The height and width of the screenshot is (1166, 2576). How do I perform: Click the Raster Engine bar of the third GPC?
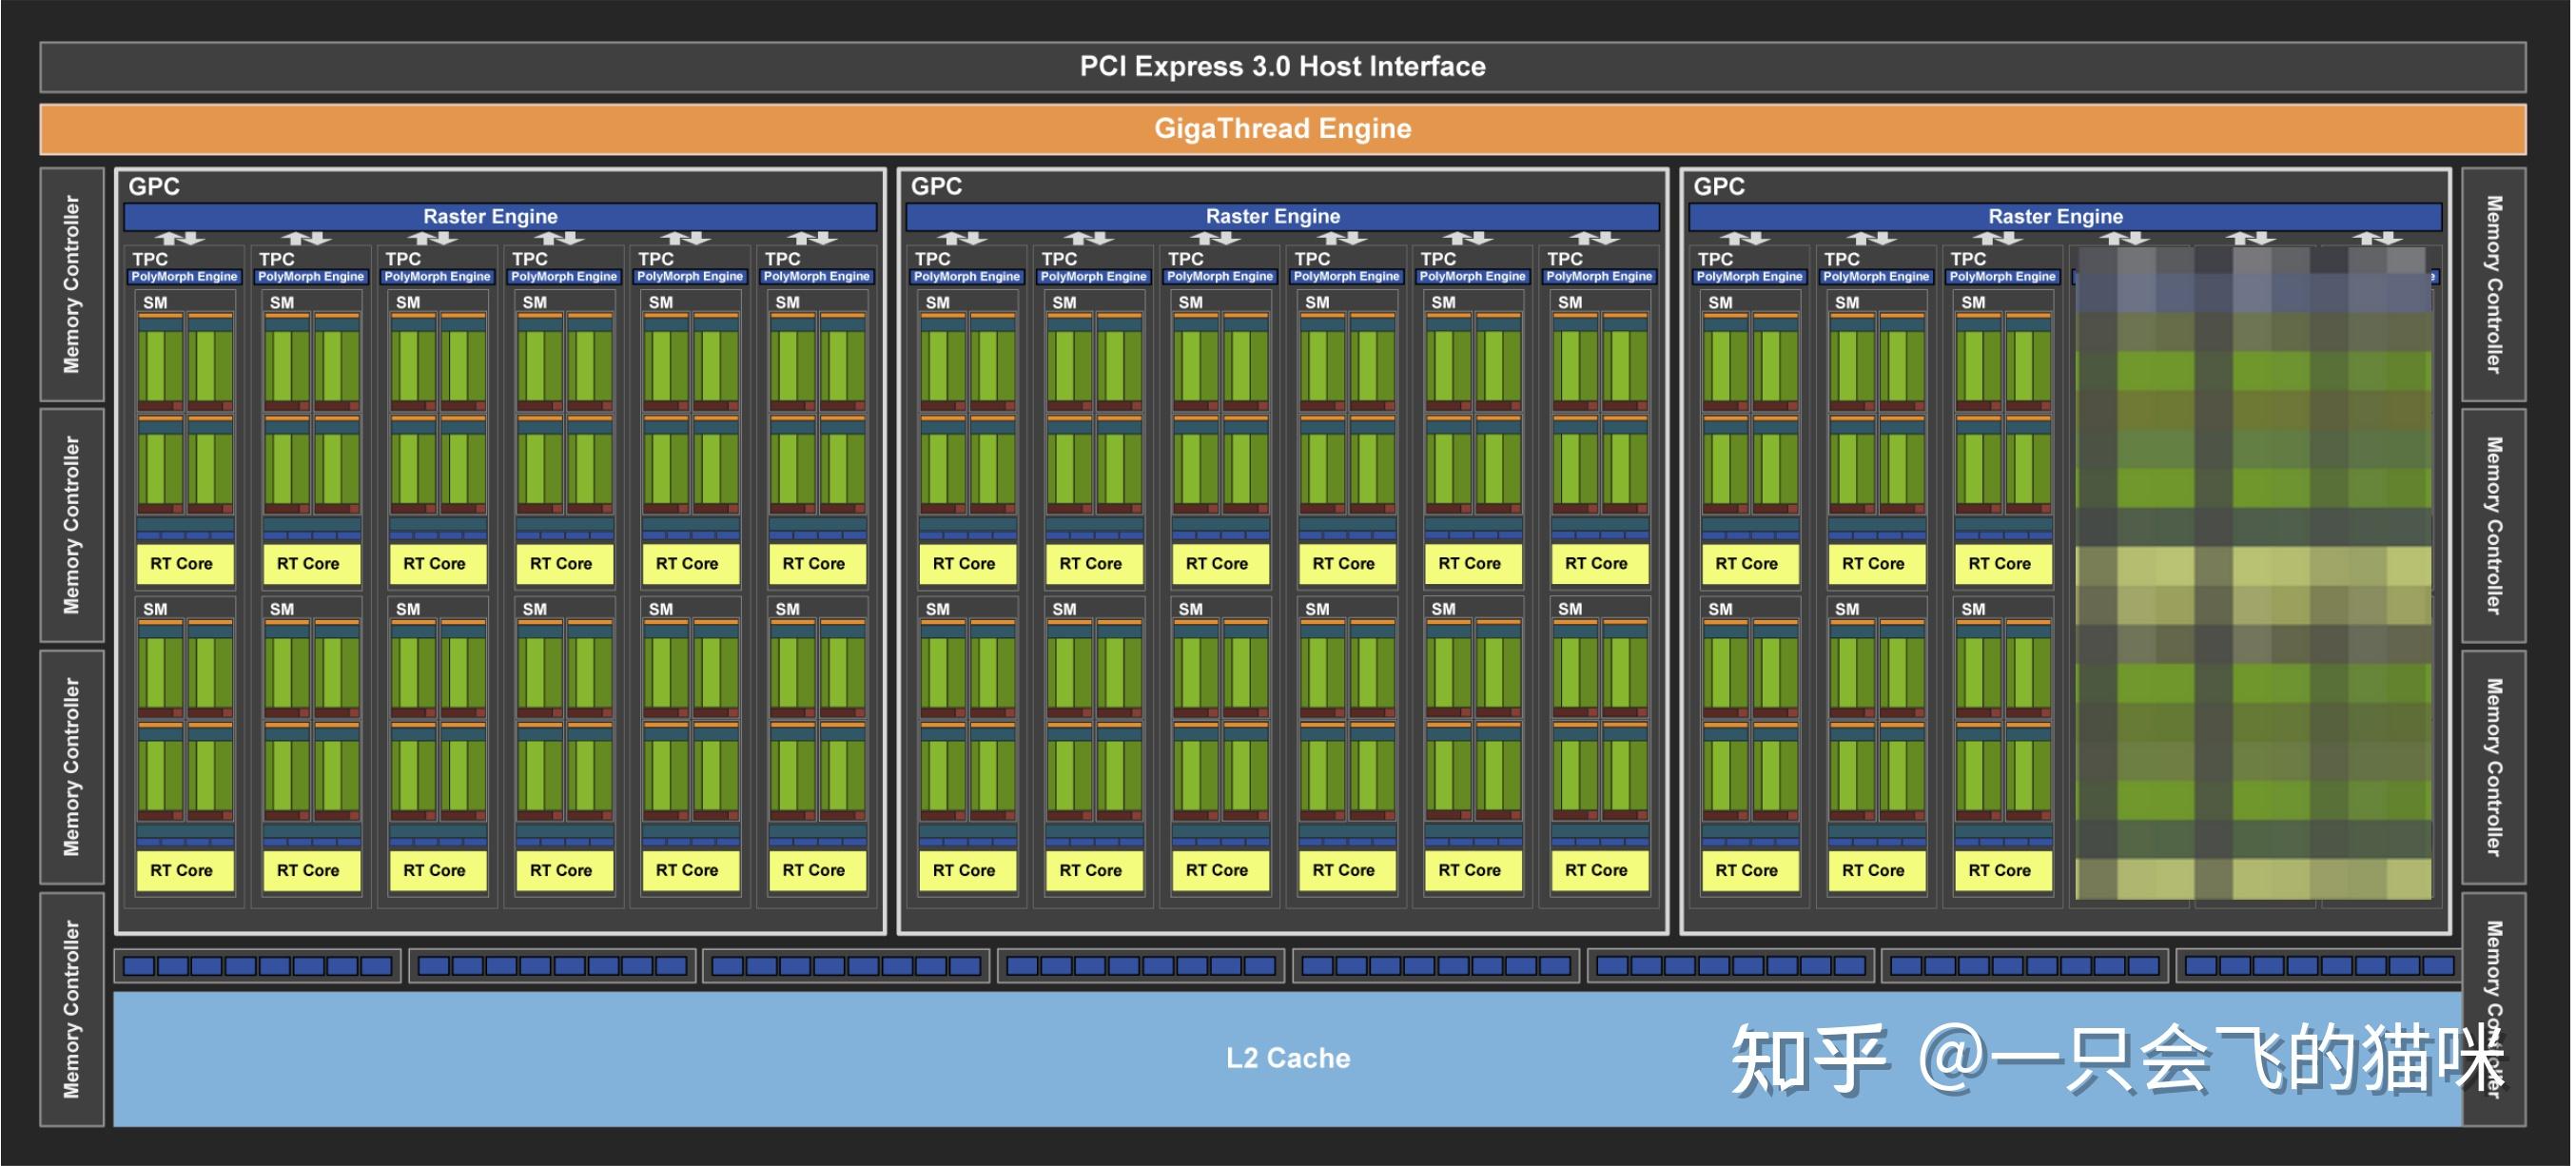click(x=2056, y=216)
